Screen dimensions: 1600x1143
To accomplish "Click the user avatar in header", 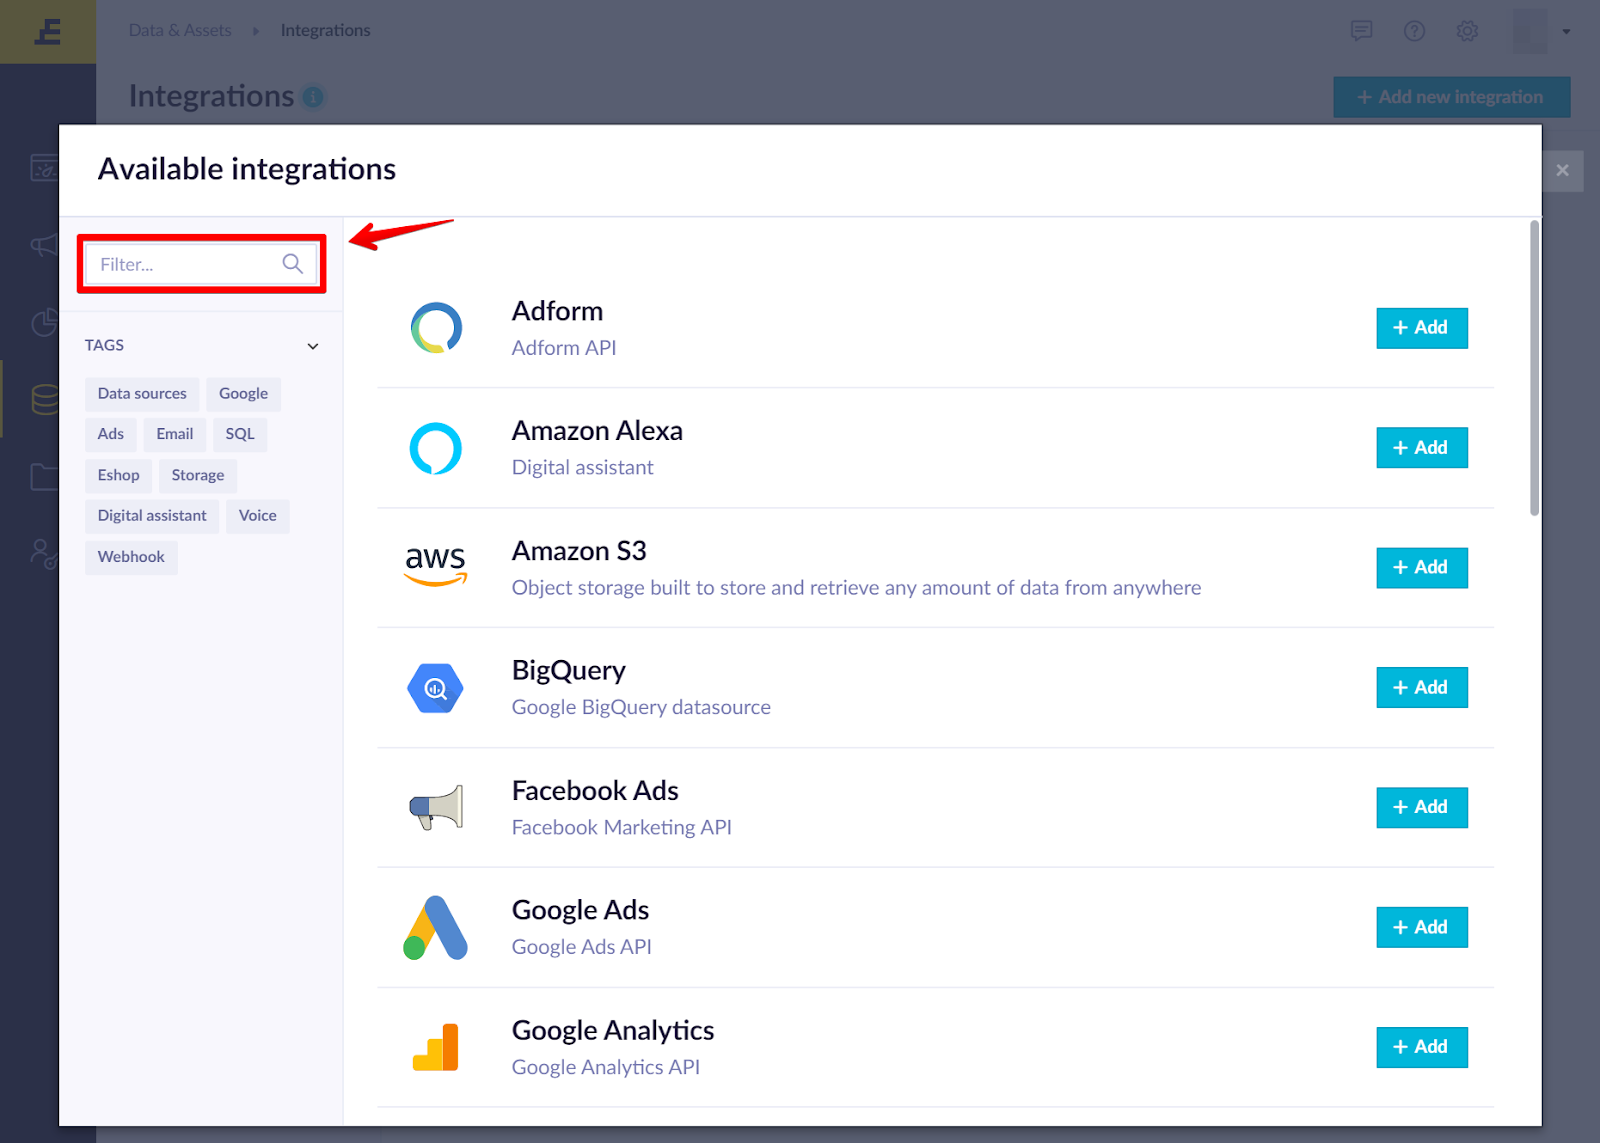I will [1530, 32].
